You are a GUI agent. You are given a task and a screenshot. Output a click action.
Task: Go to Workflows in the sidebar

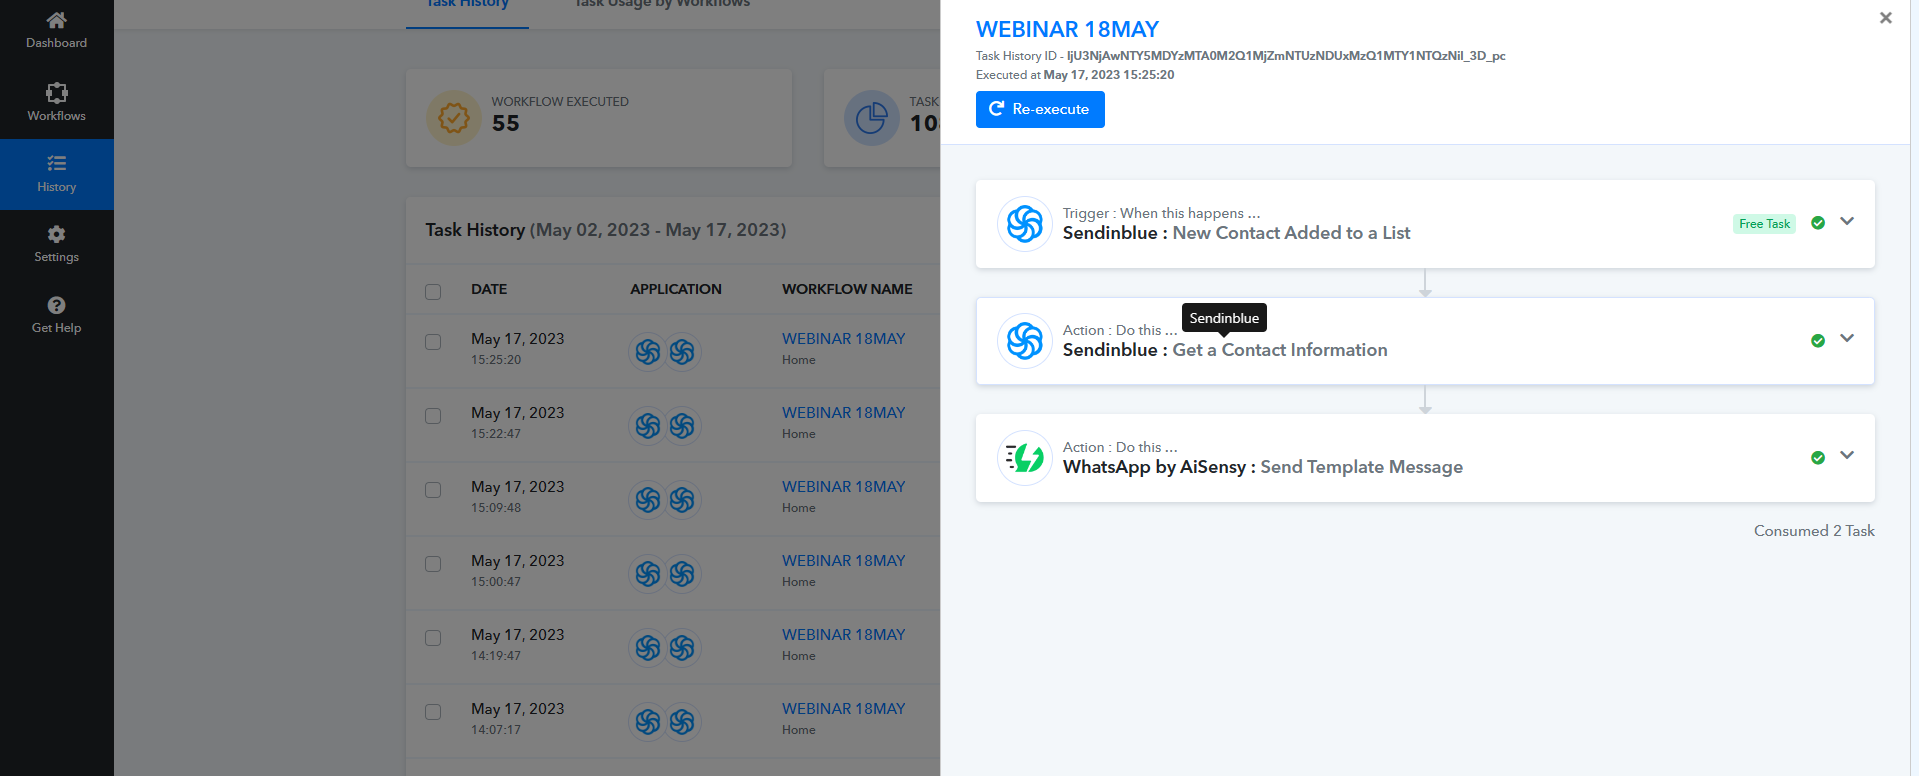pos(56,103)
